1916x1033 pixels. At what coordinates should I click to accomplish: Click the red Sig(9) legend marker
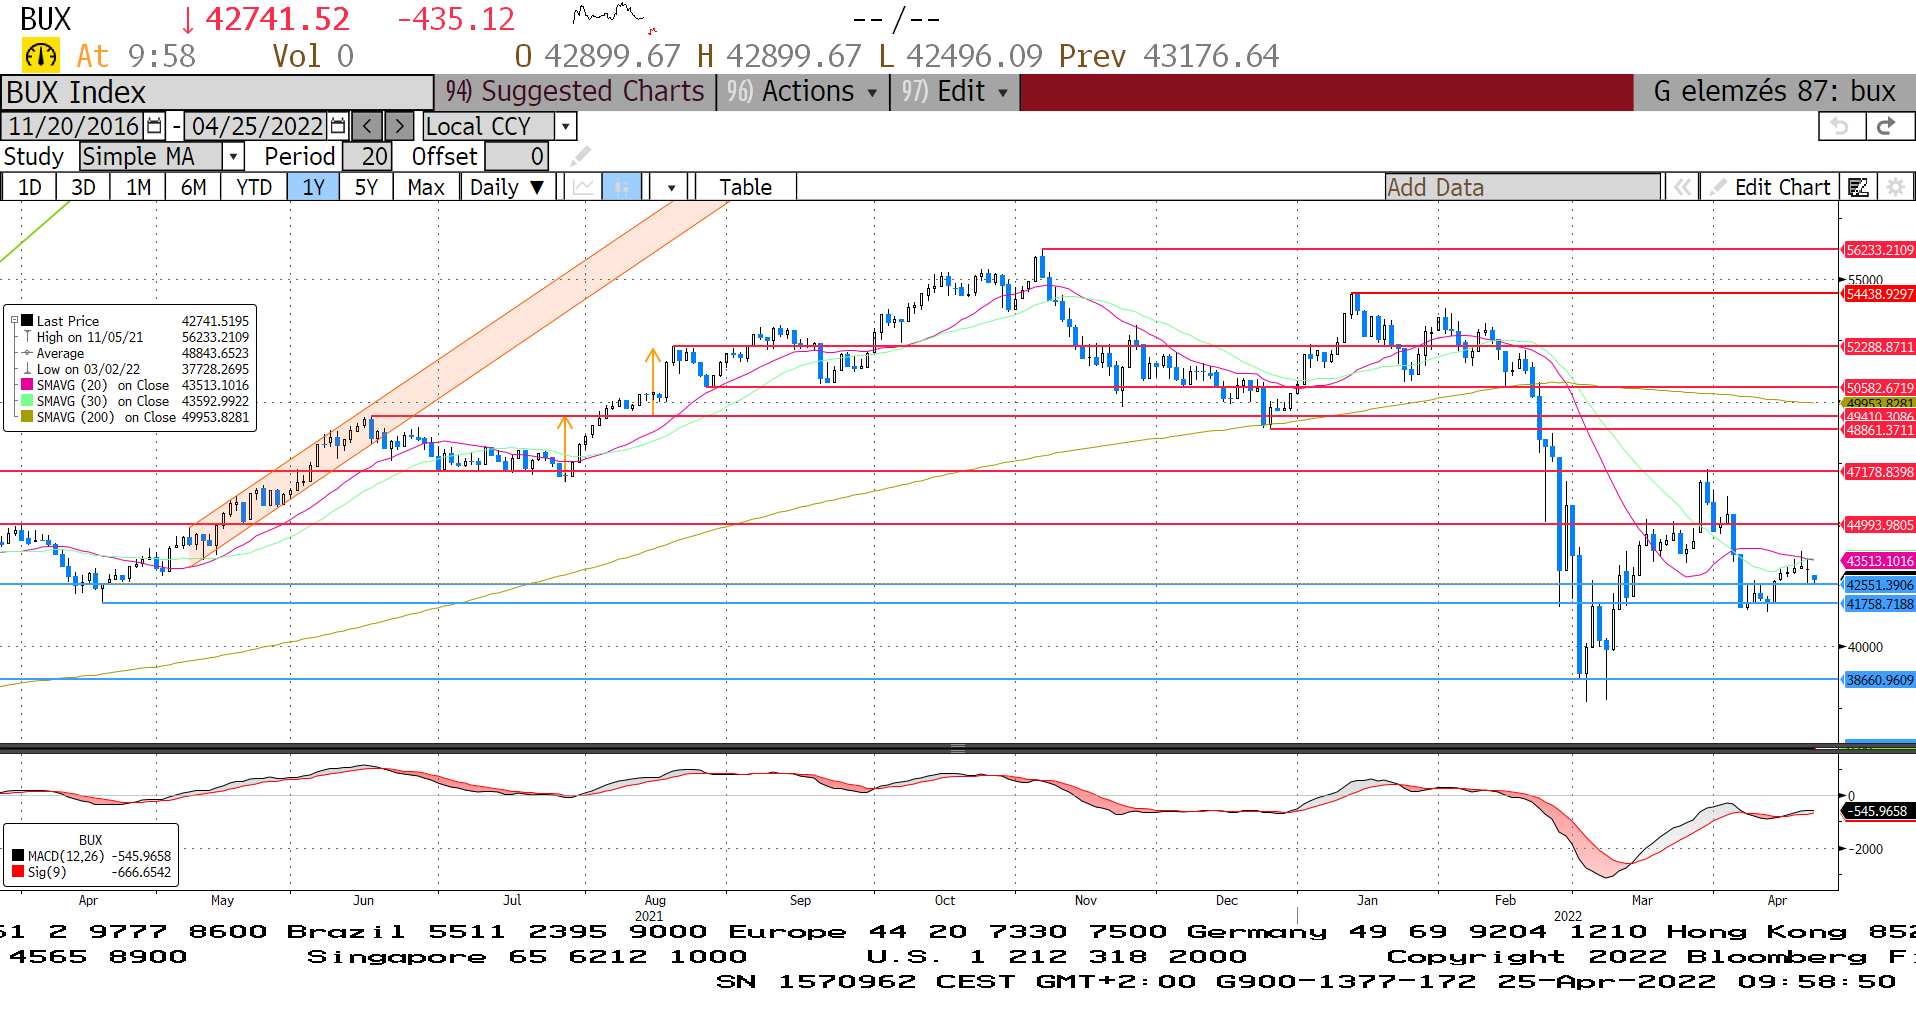(x=18, y=872)
